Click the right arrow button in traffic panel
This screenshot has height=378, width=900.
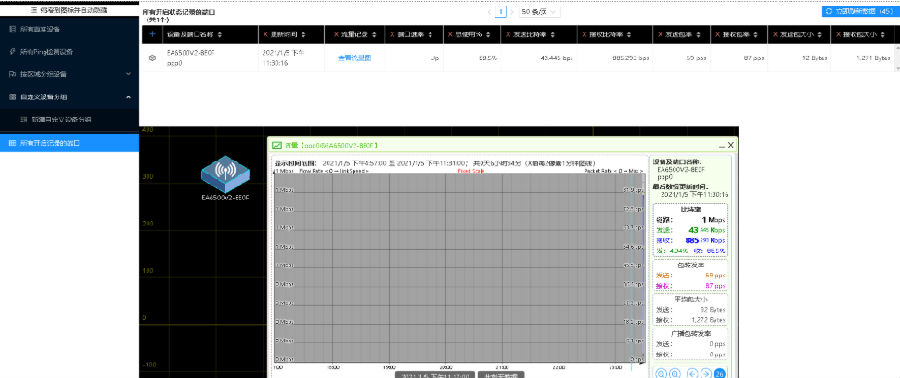pyautogui.click(x=706, y=373)
